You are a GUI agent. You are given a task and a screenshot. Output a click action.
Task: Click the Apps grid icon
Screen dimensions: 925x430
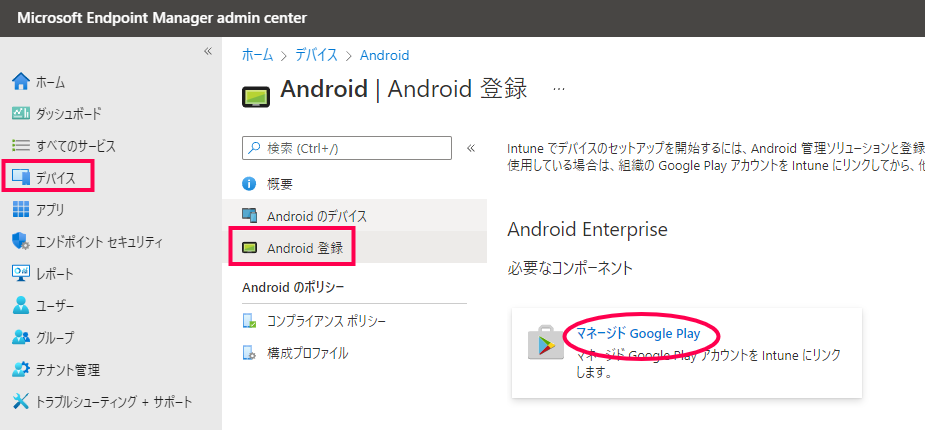[21, 209]
